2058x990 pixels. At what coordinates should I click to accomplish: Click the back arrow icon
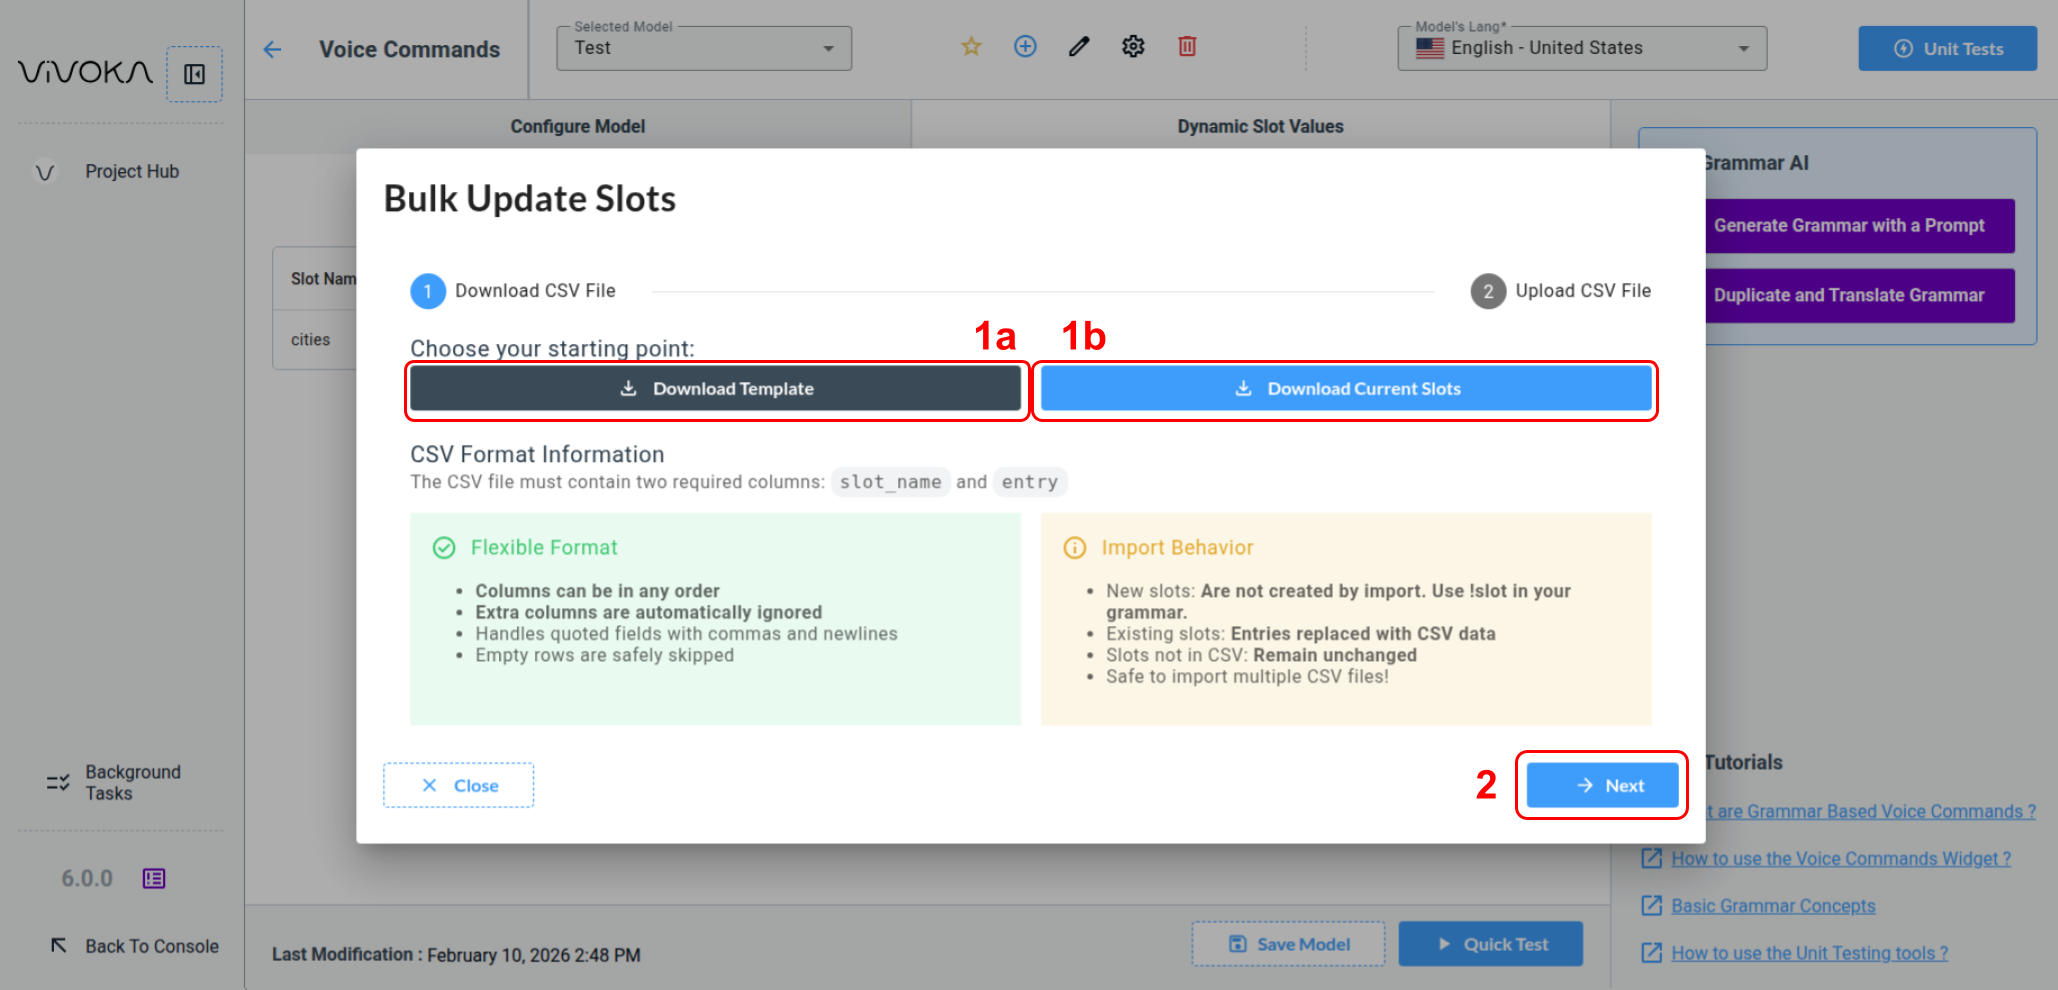(272, 50)
